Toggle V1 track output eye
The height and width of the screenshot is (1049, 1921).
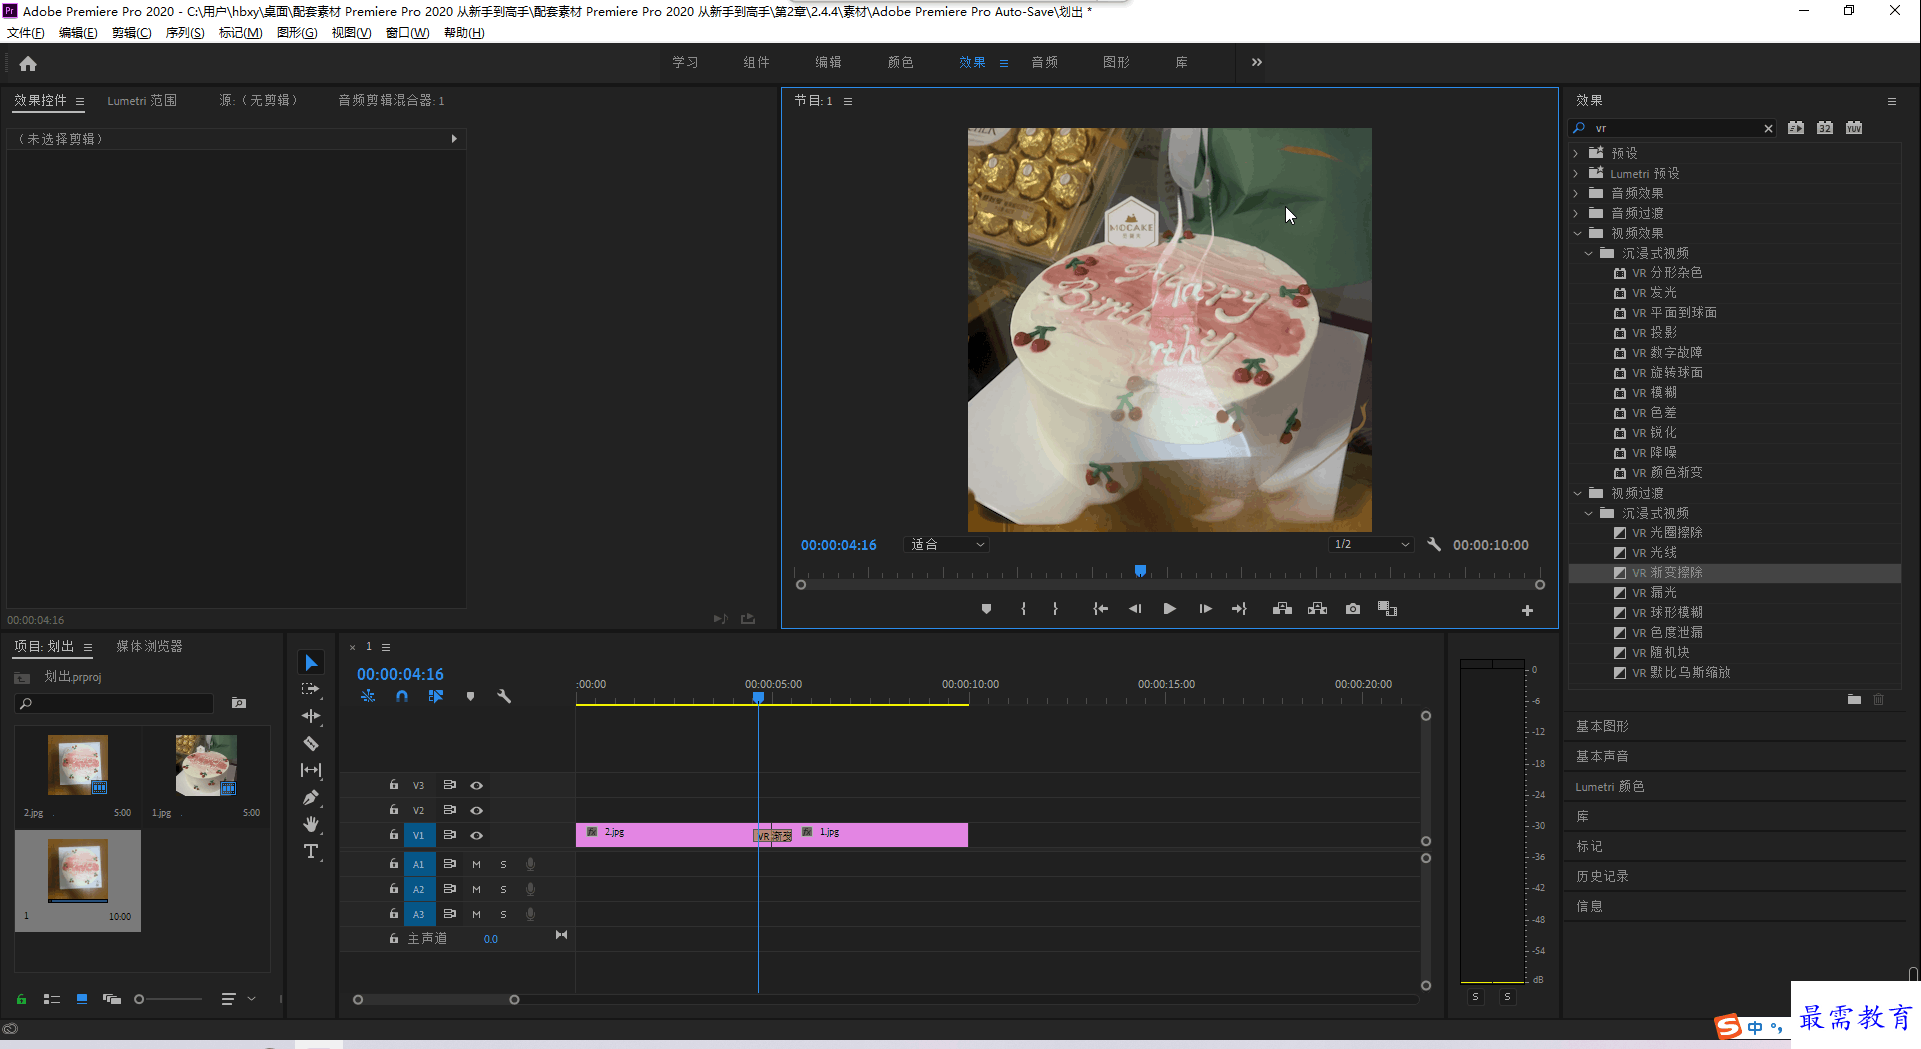[477, 835]
